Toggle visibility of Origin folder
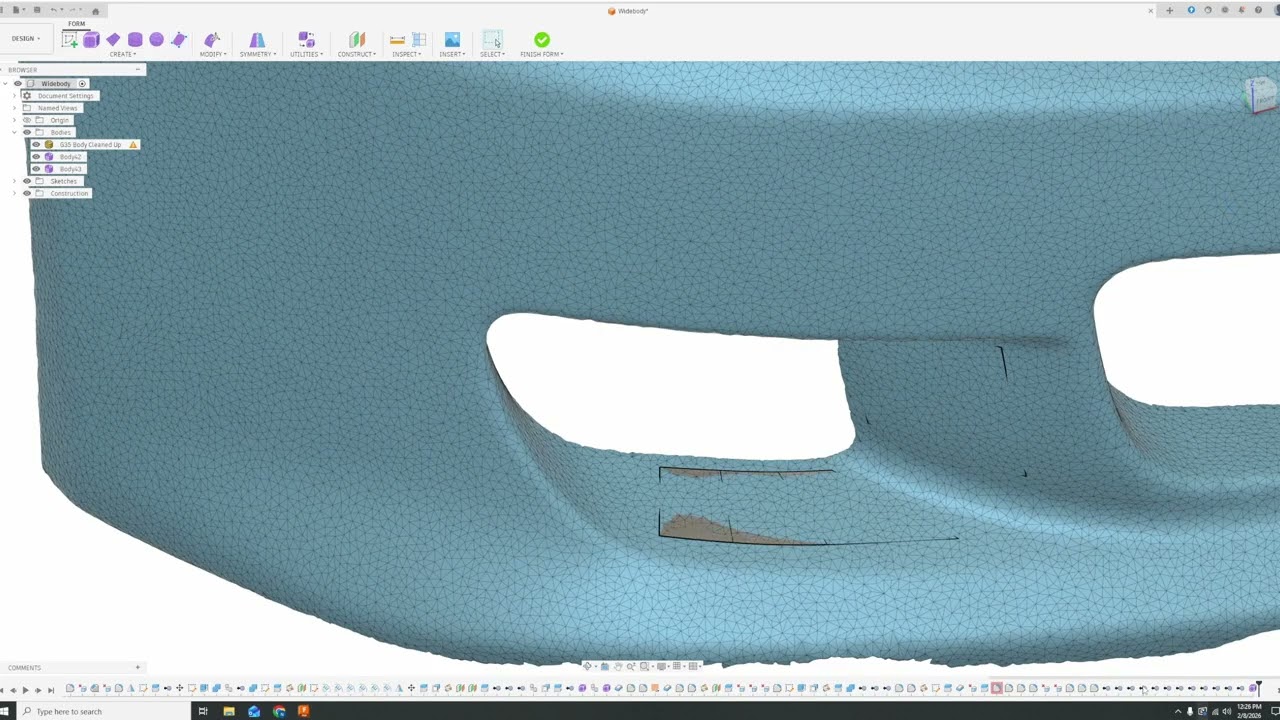The width and height of the screenshot is (1280, 720). coord(27,120)
